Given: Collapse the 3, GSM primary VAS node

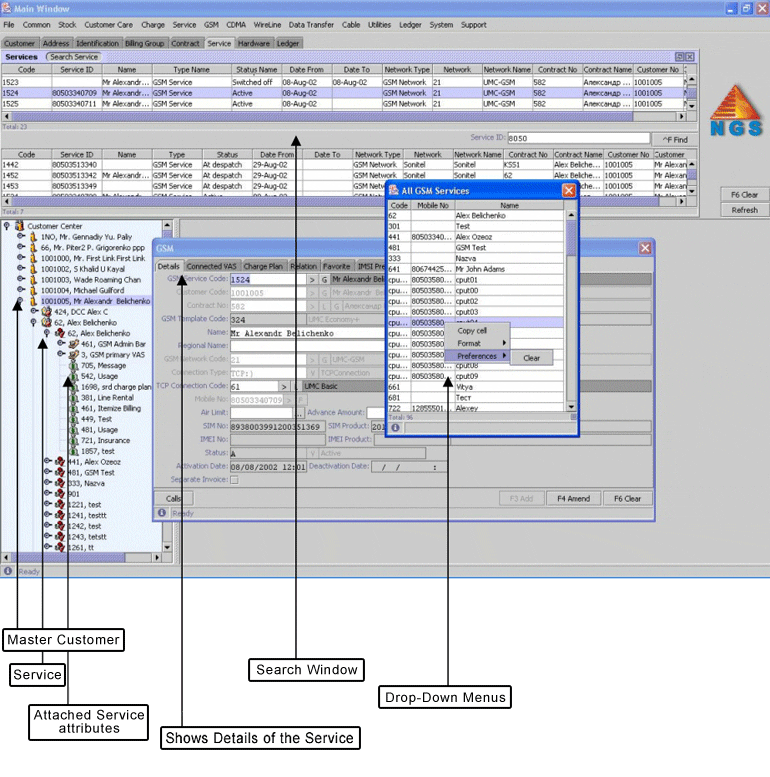Looking at the screenshot, I should 61,354.
